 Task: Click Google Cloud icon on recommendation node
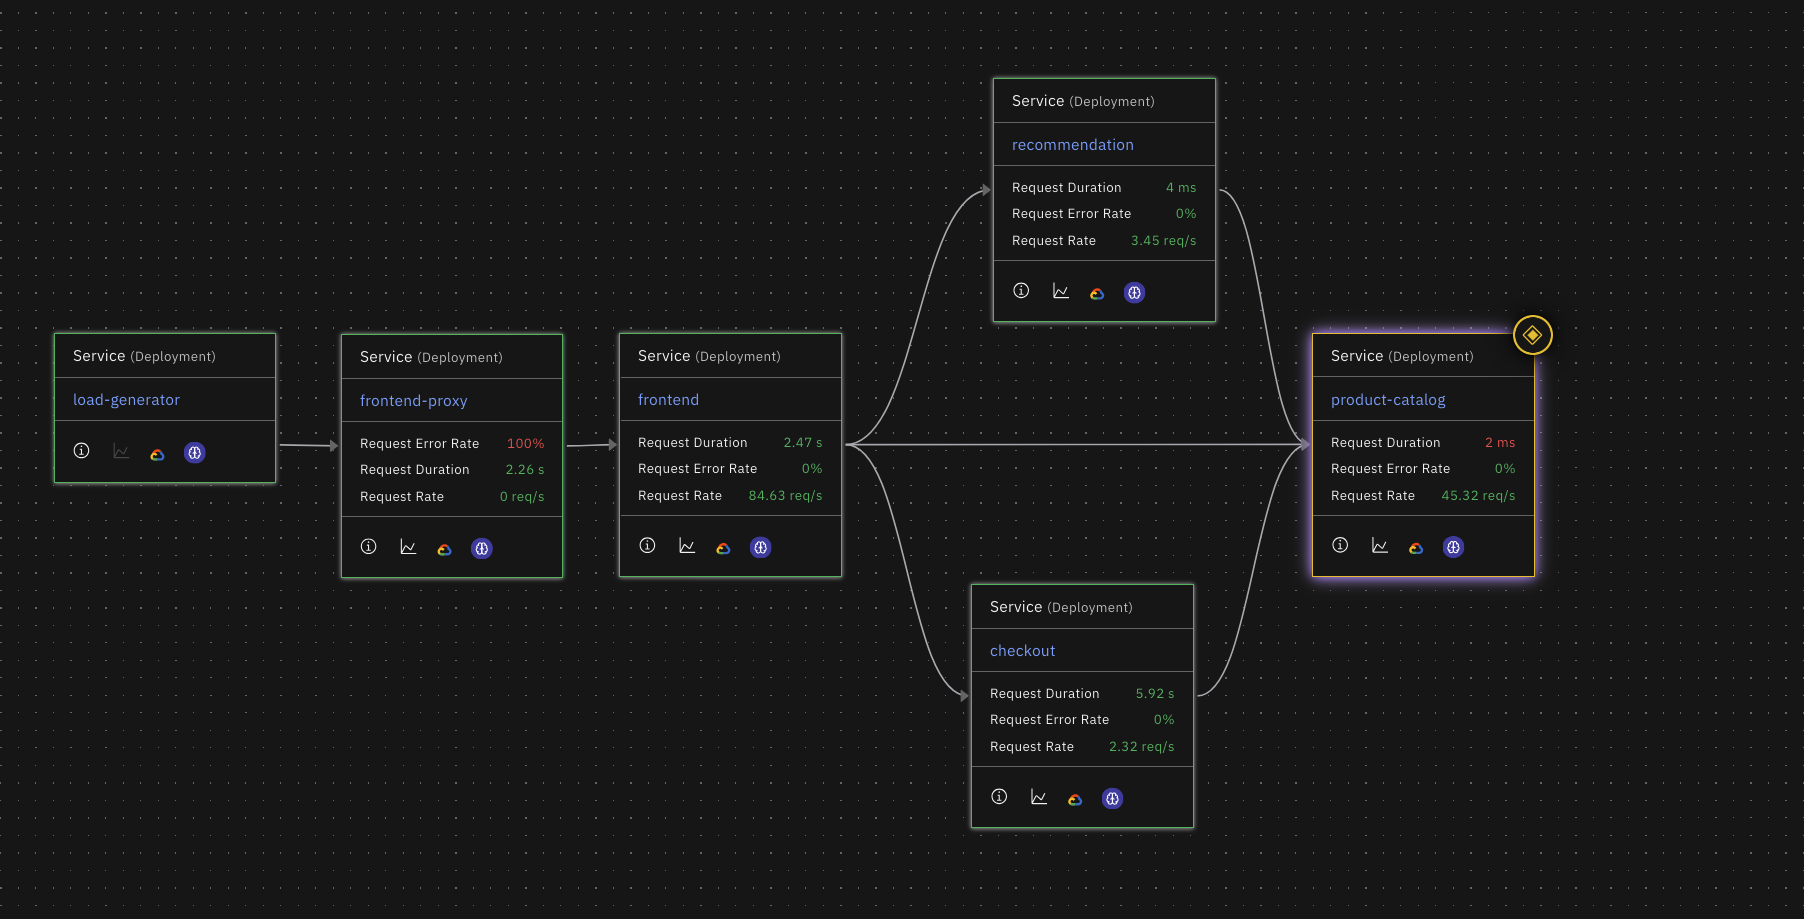tap(1097, 293)
